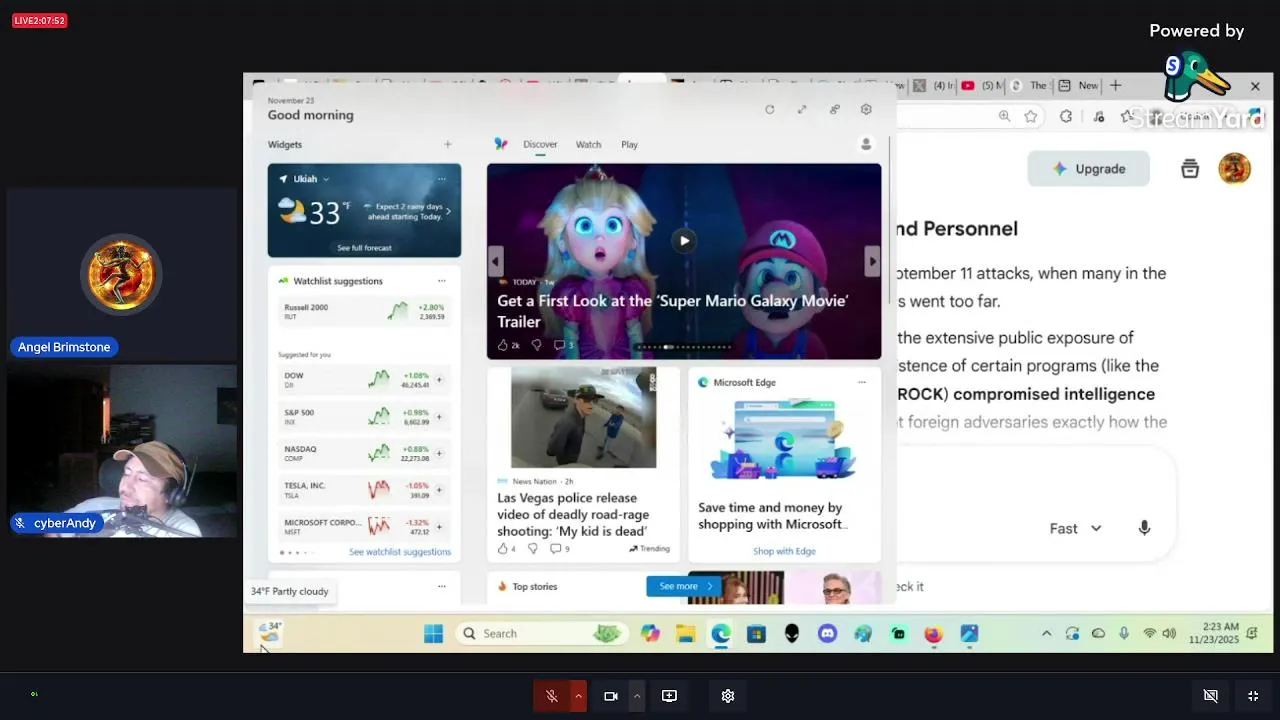Open Watchlist suggestions more options
This screenshot has height=720, width=1280.
[441, 281]
